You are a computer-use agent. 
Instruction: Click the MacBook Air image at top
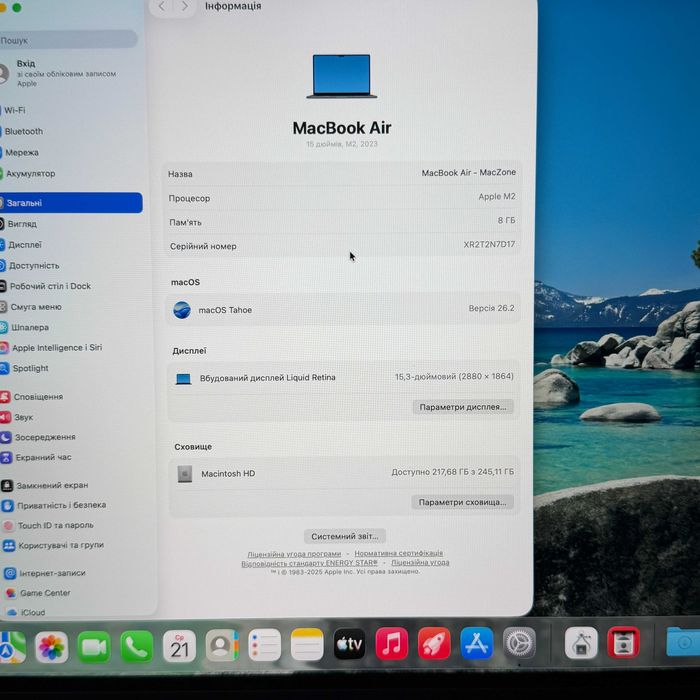[x=342, y=76]
